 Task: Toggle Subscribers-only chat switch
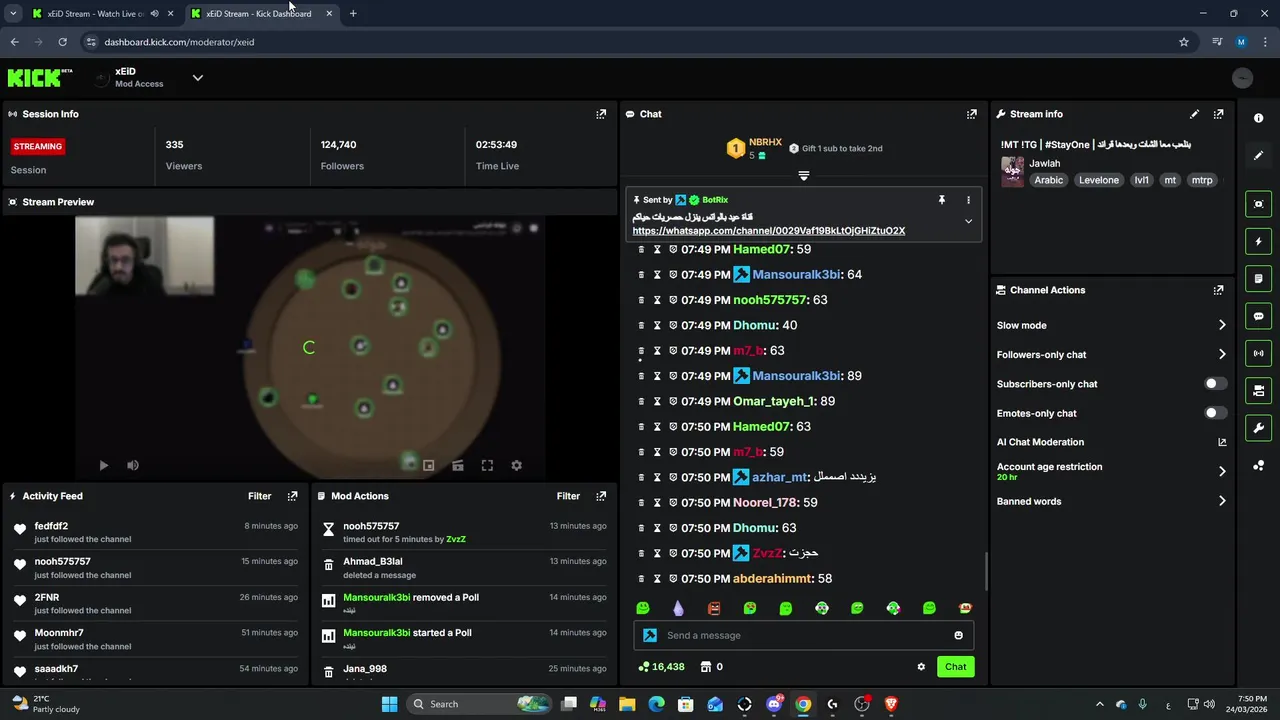coord(1215,384)
